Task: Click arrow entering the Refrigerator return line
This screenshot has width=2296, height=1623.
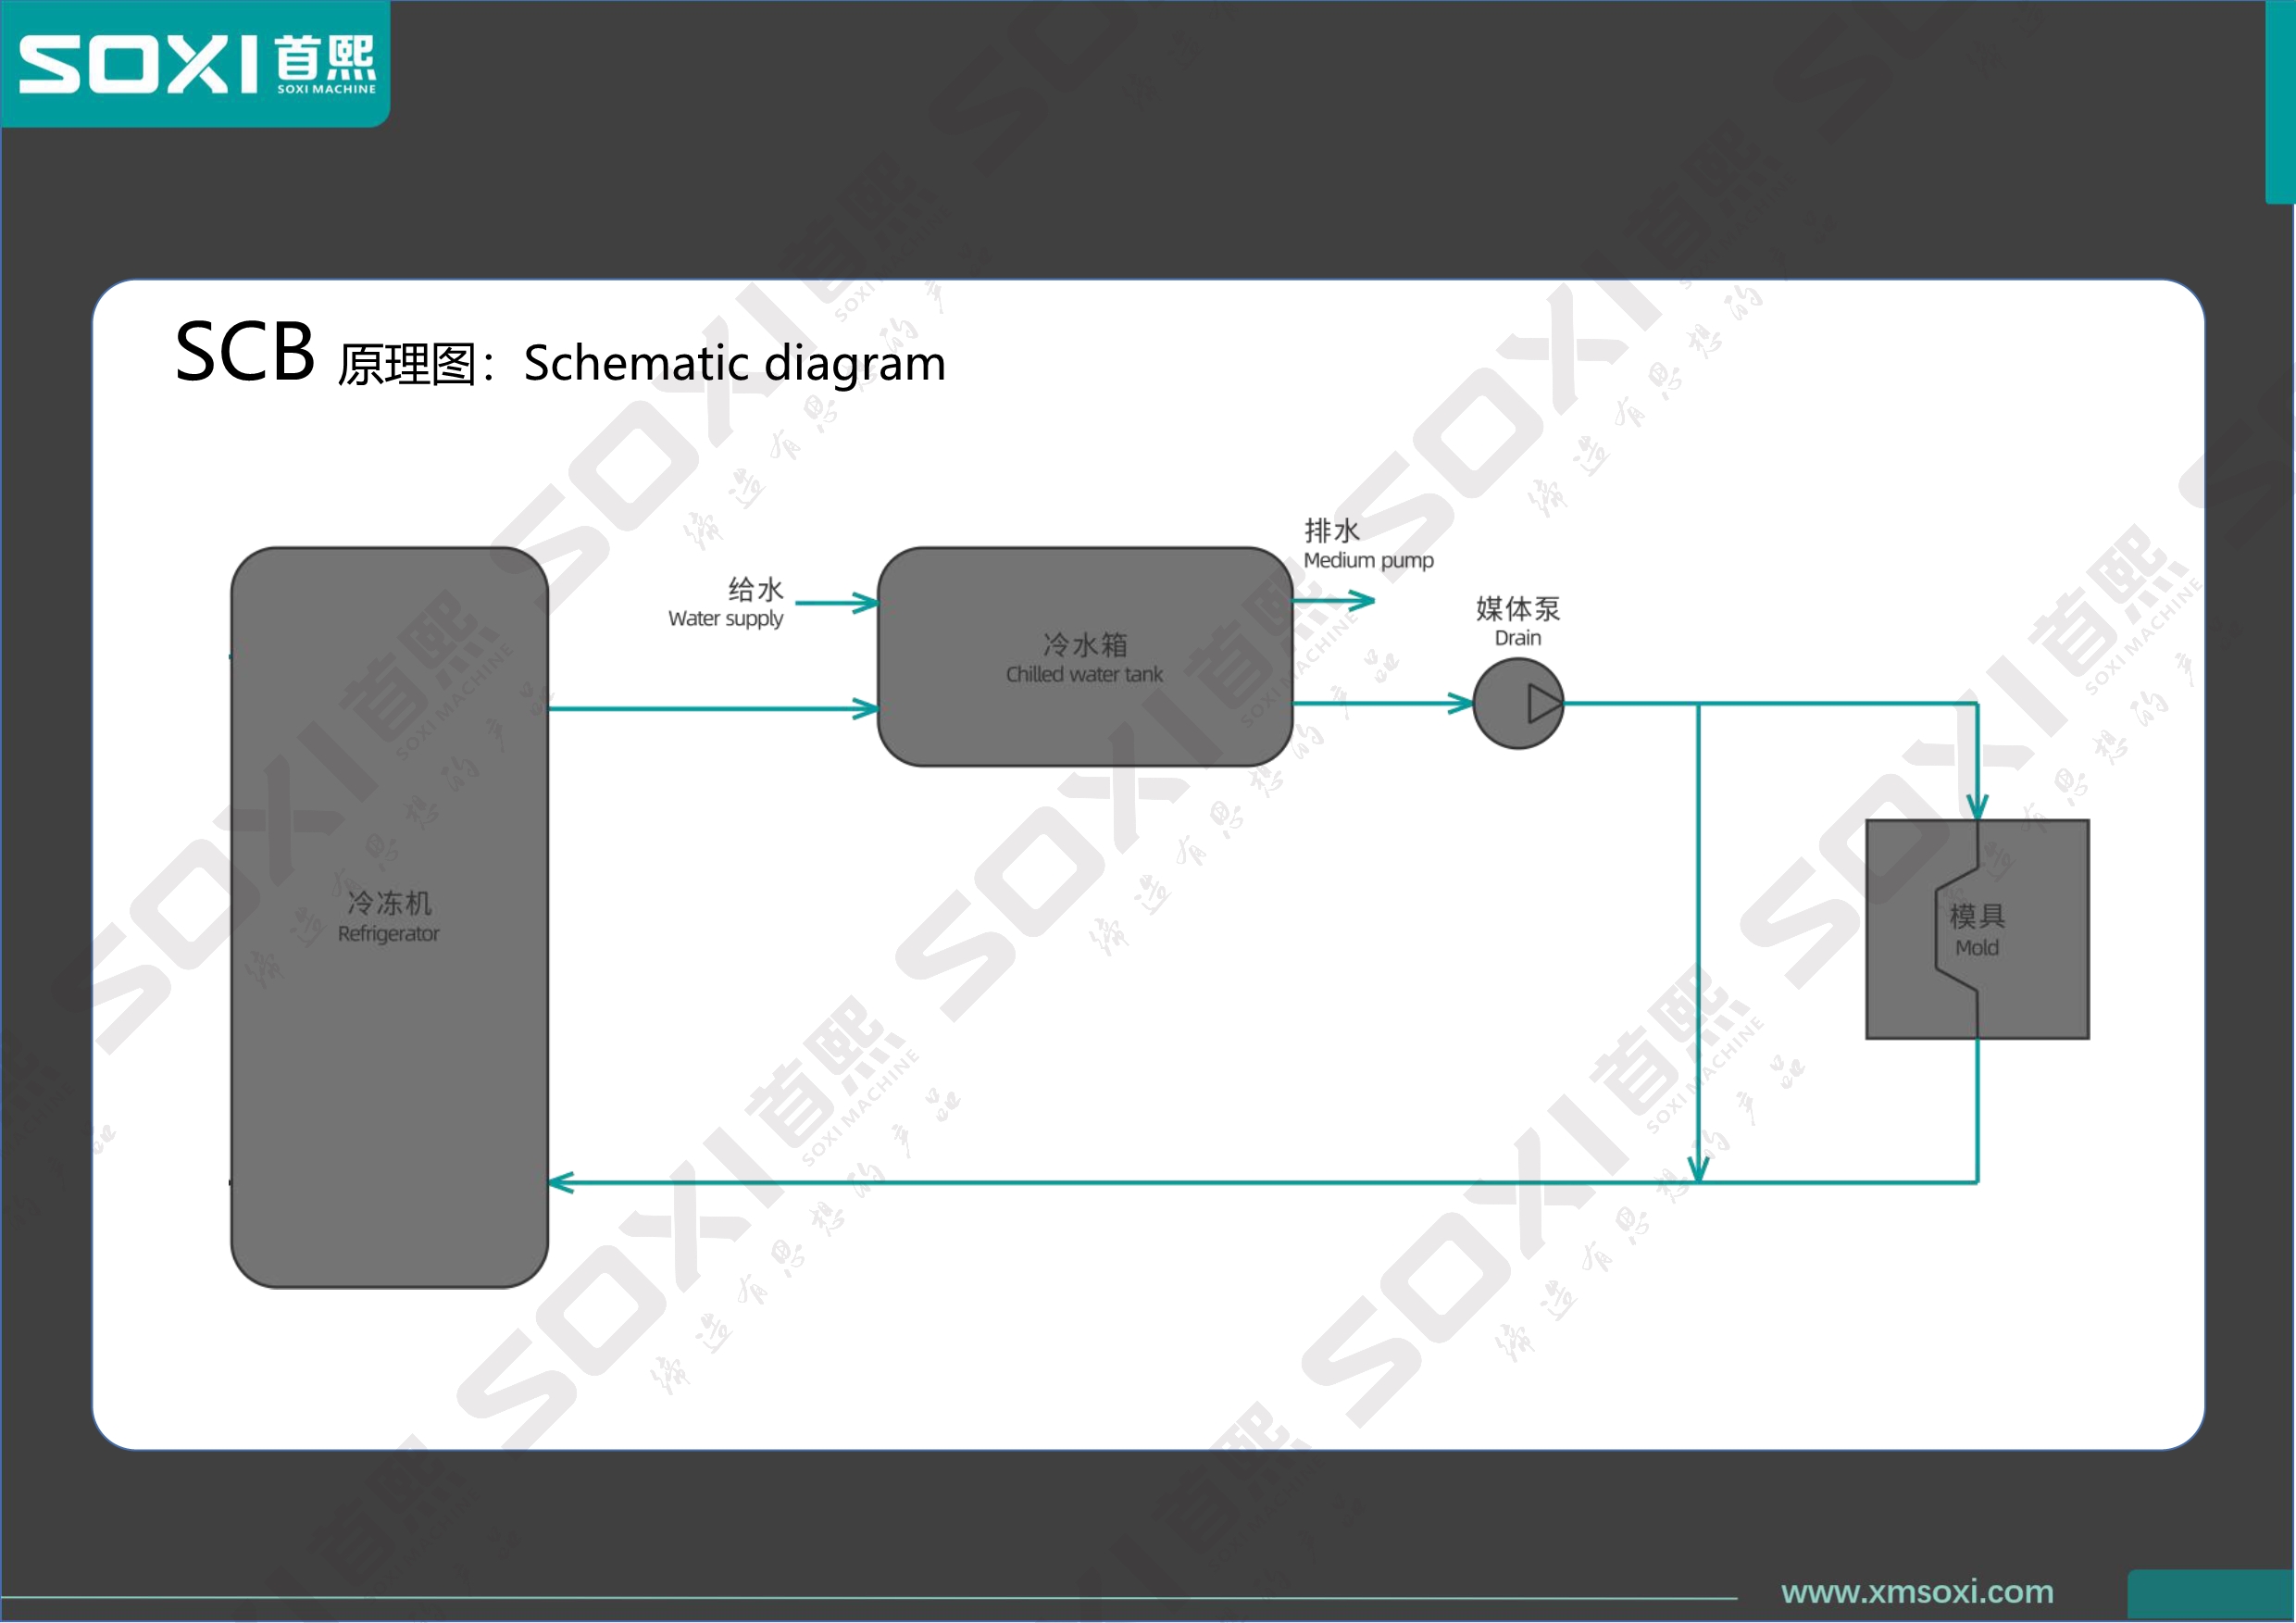Action: [x=562, y=1183]
